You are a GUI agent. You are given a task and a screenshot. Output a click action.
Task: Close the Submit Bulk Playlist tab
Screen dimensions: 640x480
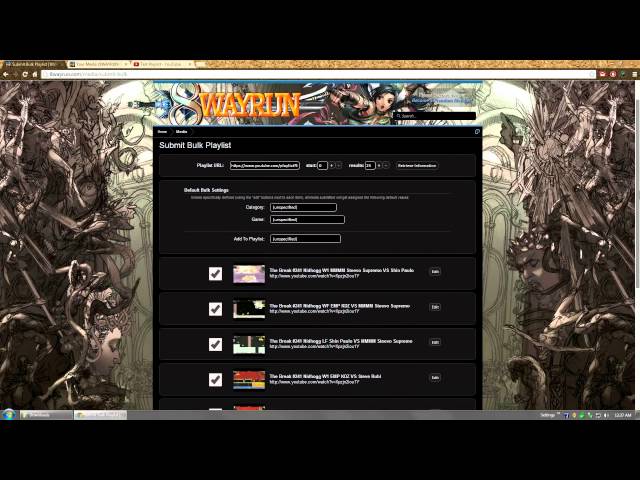[62, 64]
